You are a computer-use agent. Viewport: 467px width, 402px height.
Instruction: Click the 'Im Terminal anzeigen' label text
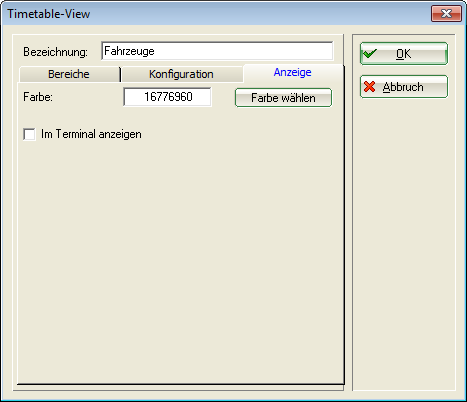pos(91,134)
